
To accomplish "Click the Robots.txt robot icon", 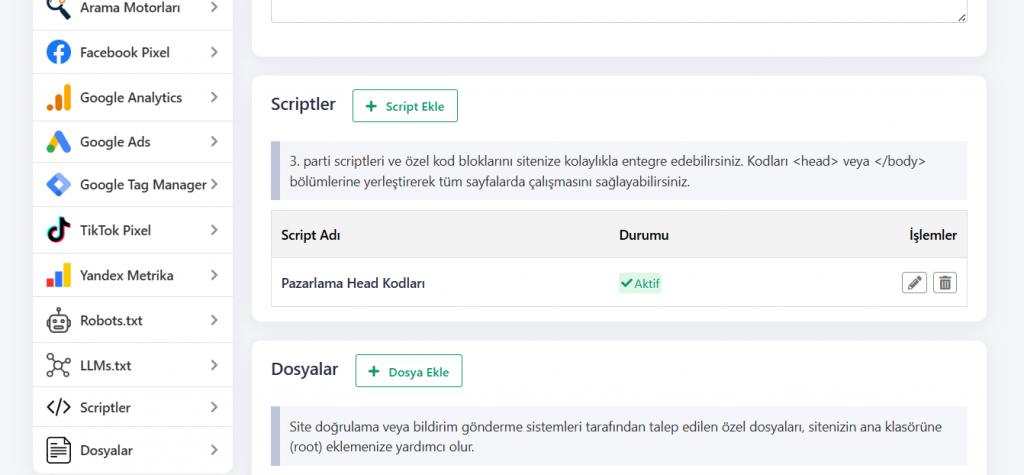I will [x=59, y=321].
